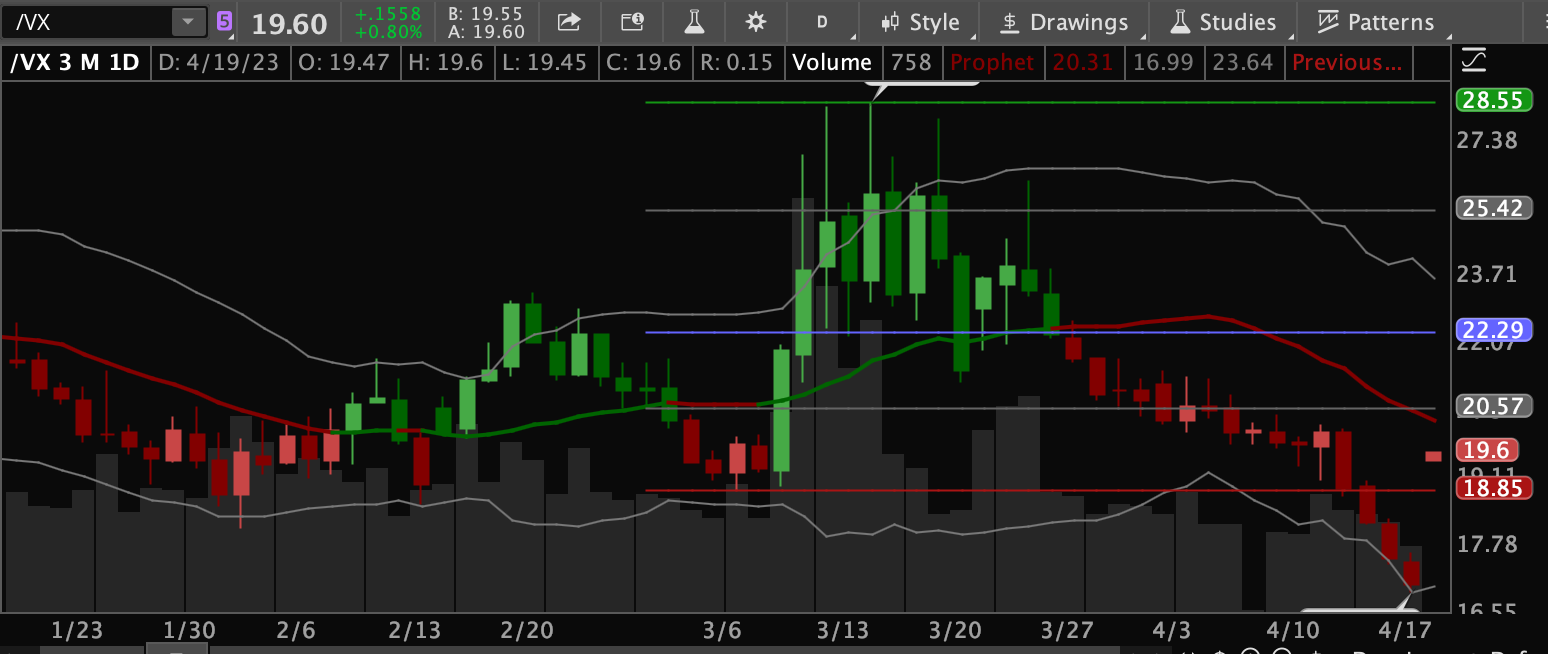Open chart settings gear icon
1548x654 pixels.
tap(757, 21)
